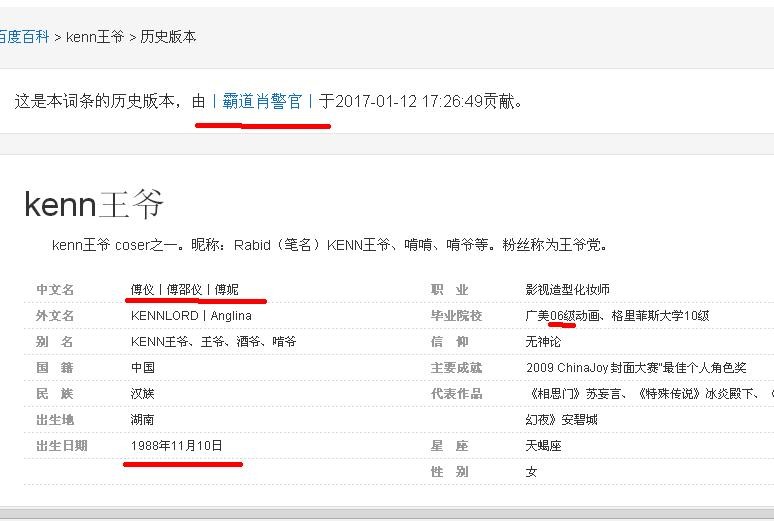Click the birthplace value 湖南
774x521 pixels.
click(x=143, y=420)
